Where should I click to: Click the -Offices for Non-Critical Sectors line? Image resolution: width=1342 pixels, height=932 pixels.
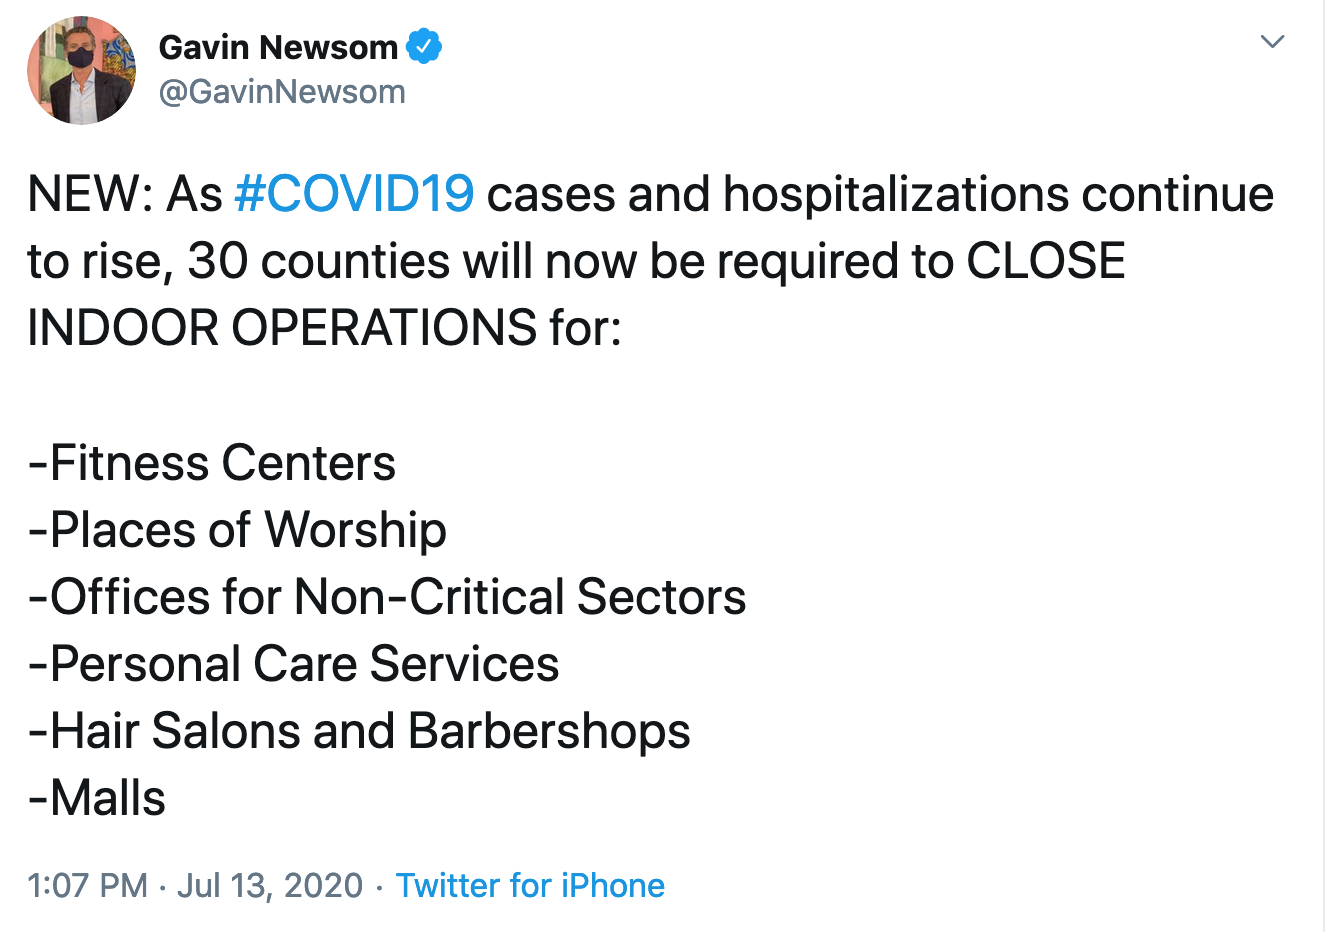click(387, 597)
